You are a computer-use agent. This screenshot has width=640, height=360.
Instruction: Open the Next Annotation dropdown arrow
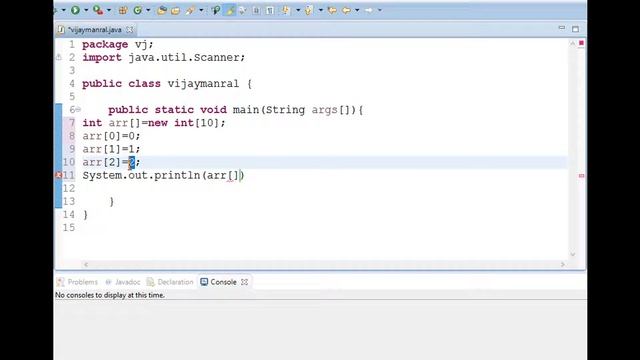coord(298,10)
